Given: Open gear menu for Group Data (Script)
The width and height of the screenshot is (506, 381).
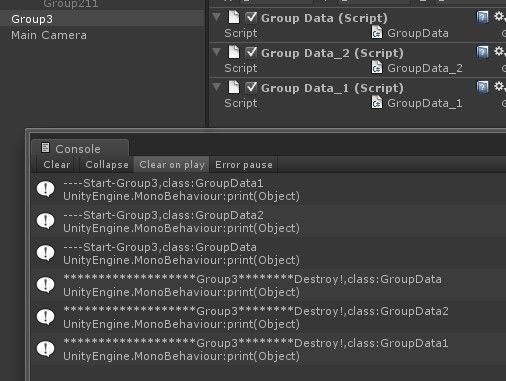Looking at the screenshot, I should (499, 16).
